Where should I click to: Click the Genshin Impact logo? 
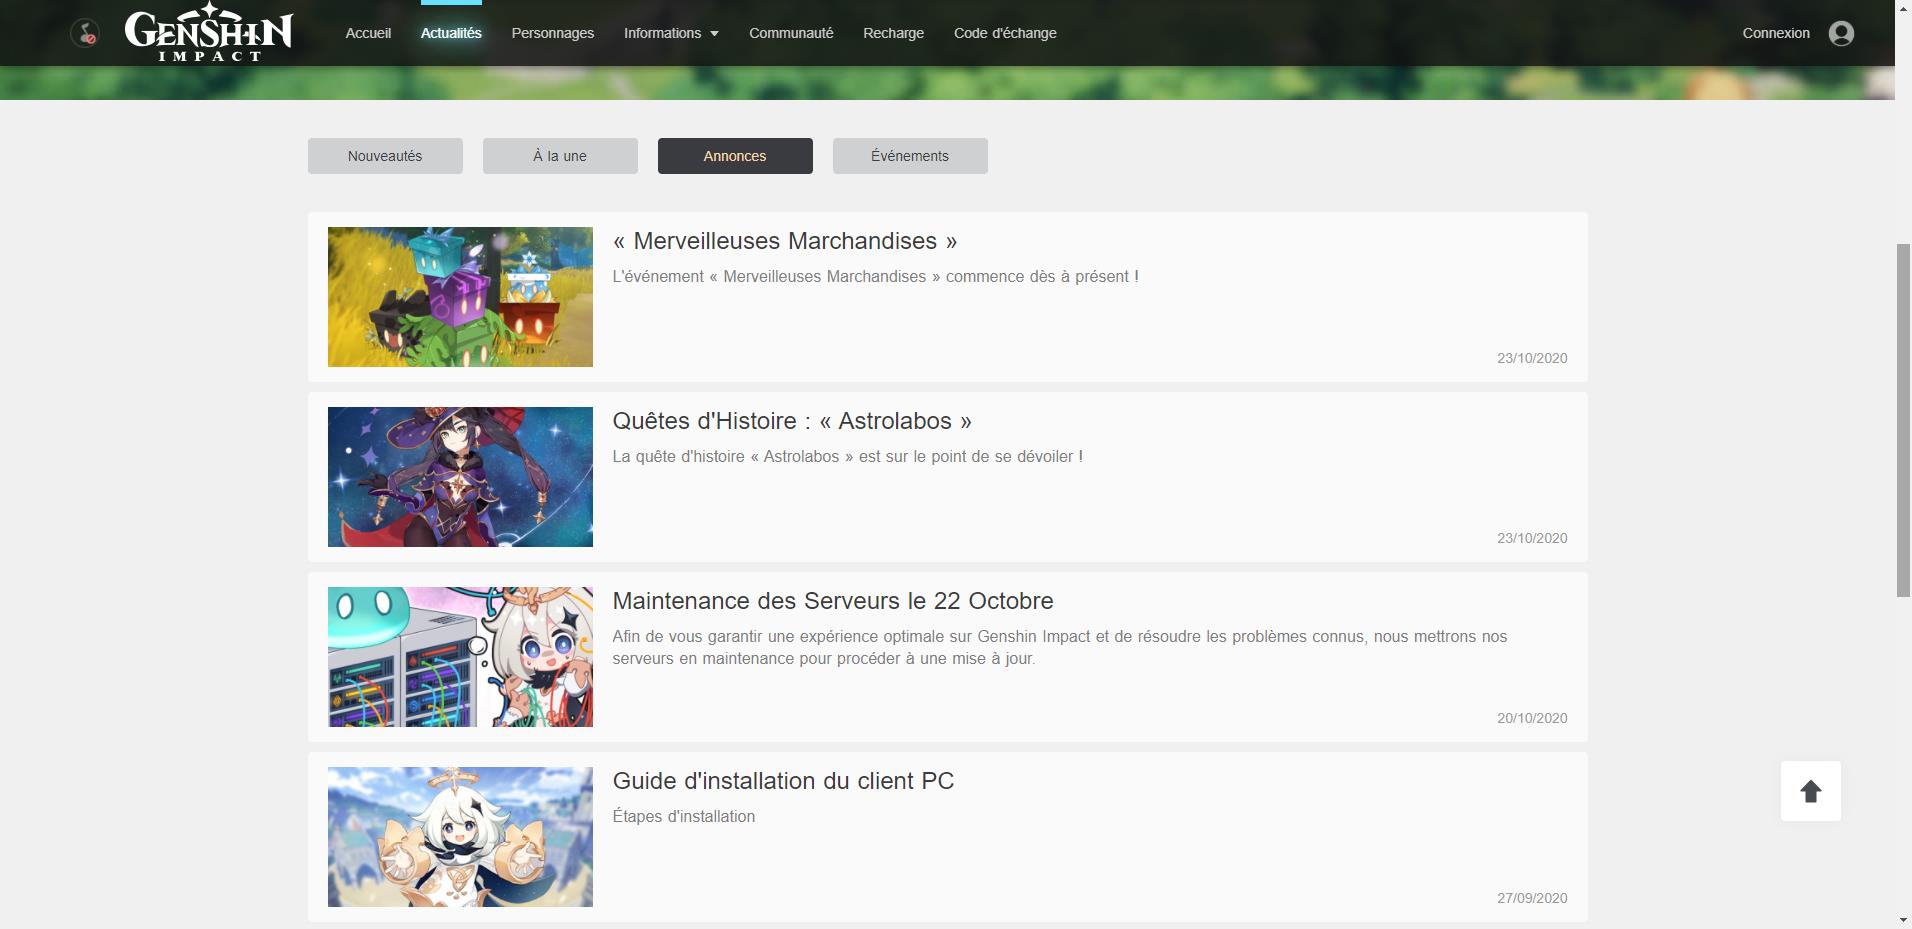click(x=208, y=33)
